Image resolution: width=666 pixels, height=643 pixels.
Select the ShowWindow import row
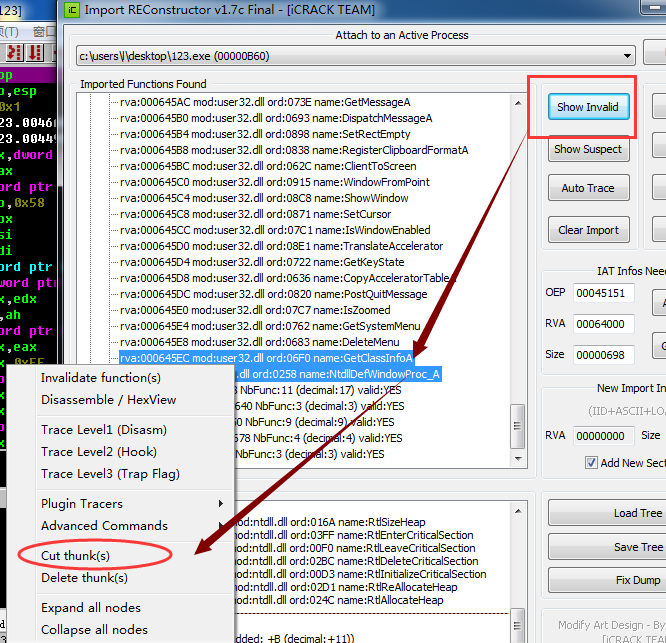pyautogui.click(x=264, y=198)
